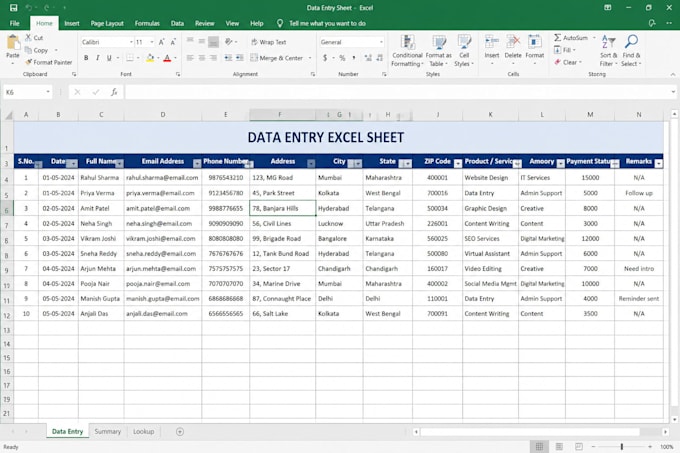Click the Insert Function fx icon

pyautogui.click(x=114, y=92)
